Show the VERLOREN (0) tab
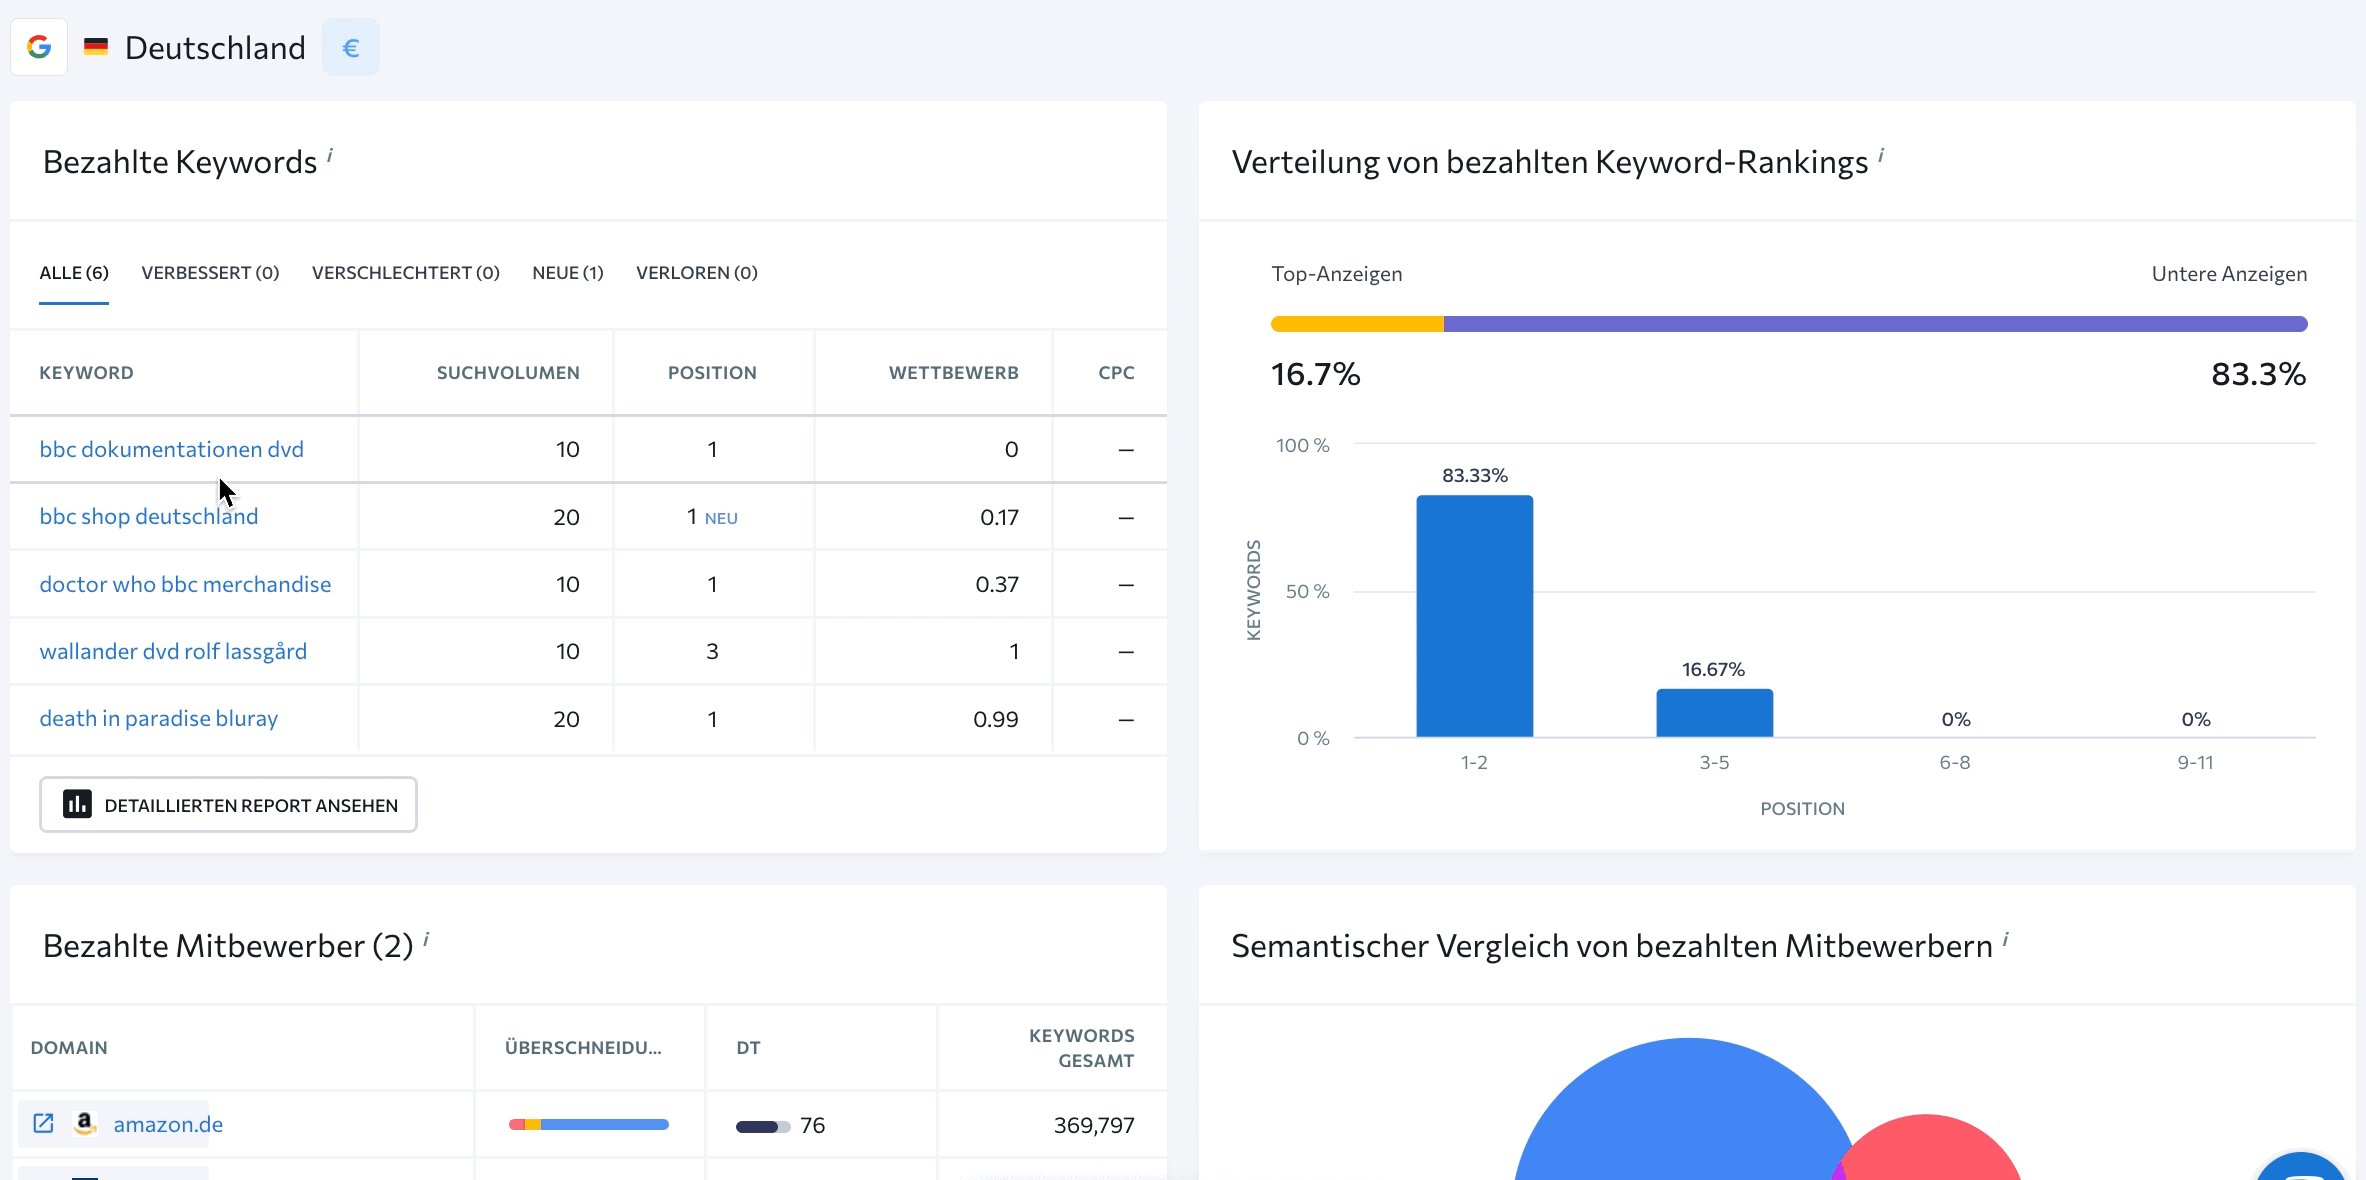2366x1180 pixels. tap(696, 273)
